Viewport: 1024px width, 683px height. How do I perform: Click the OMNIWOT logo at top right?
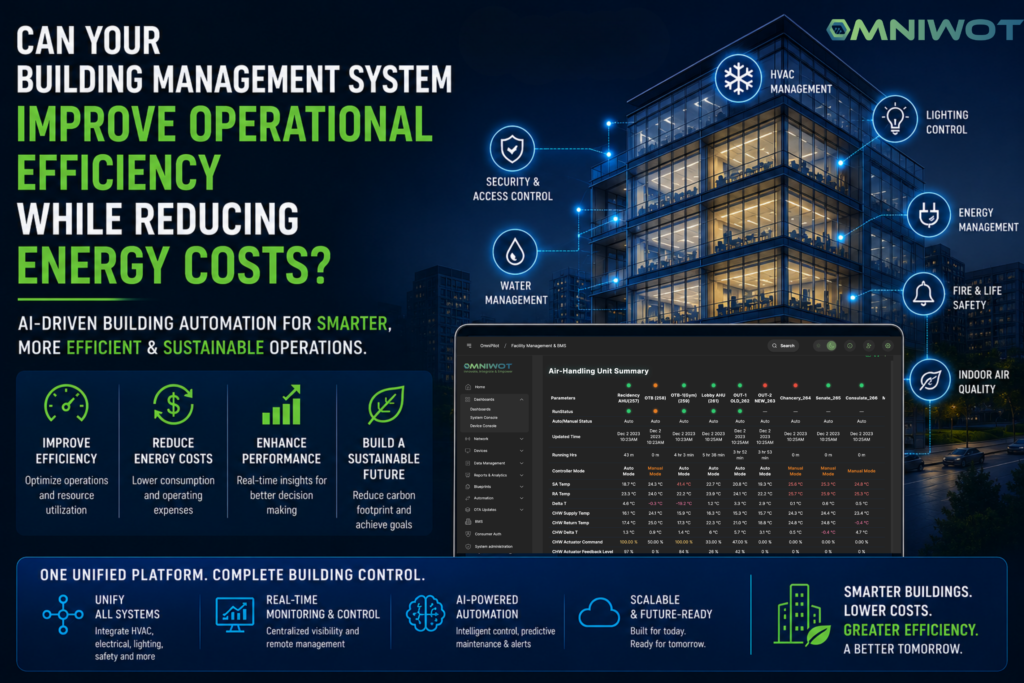click(923, 29)
